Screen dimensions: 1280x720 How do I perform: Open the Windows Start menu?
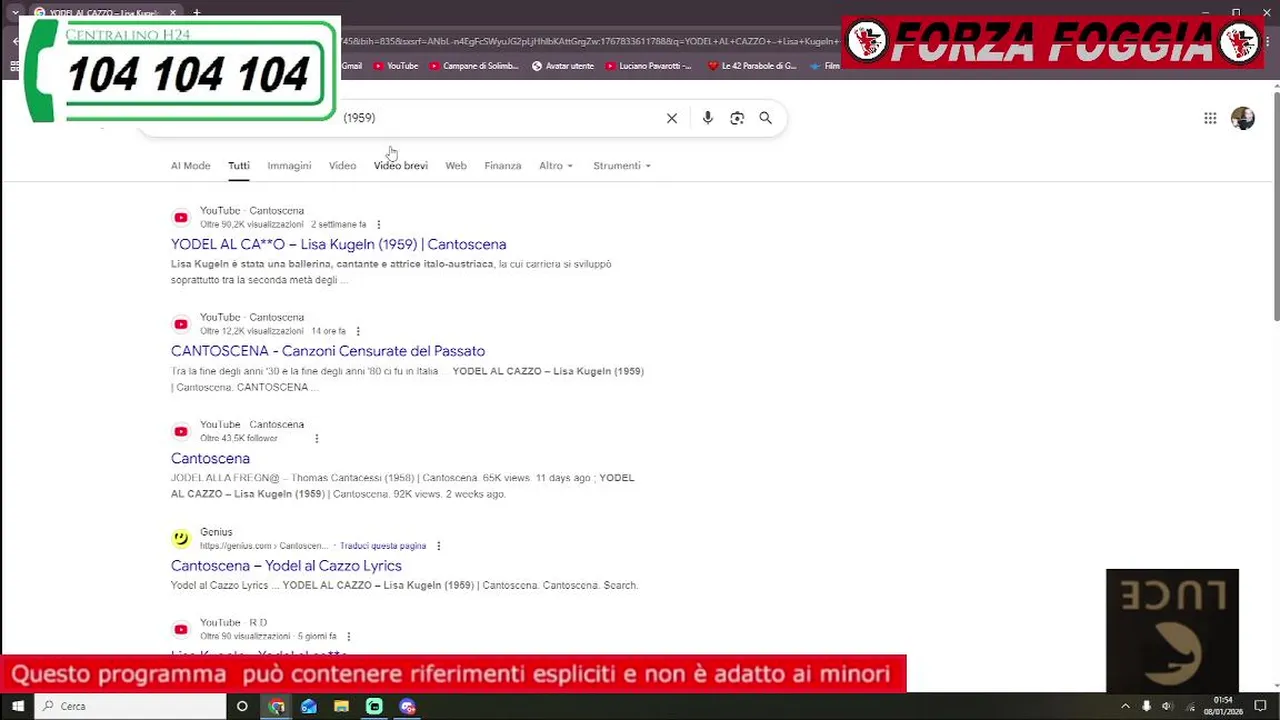pos(18,706)
